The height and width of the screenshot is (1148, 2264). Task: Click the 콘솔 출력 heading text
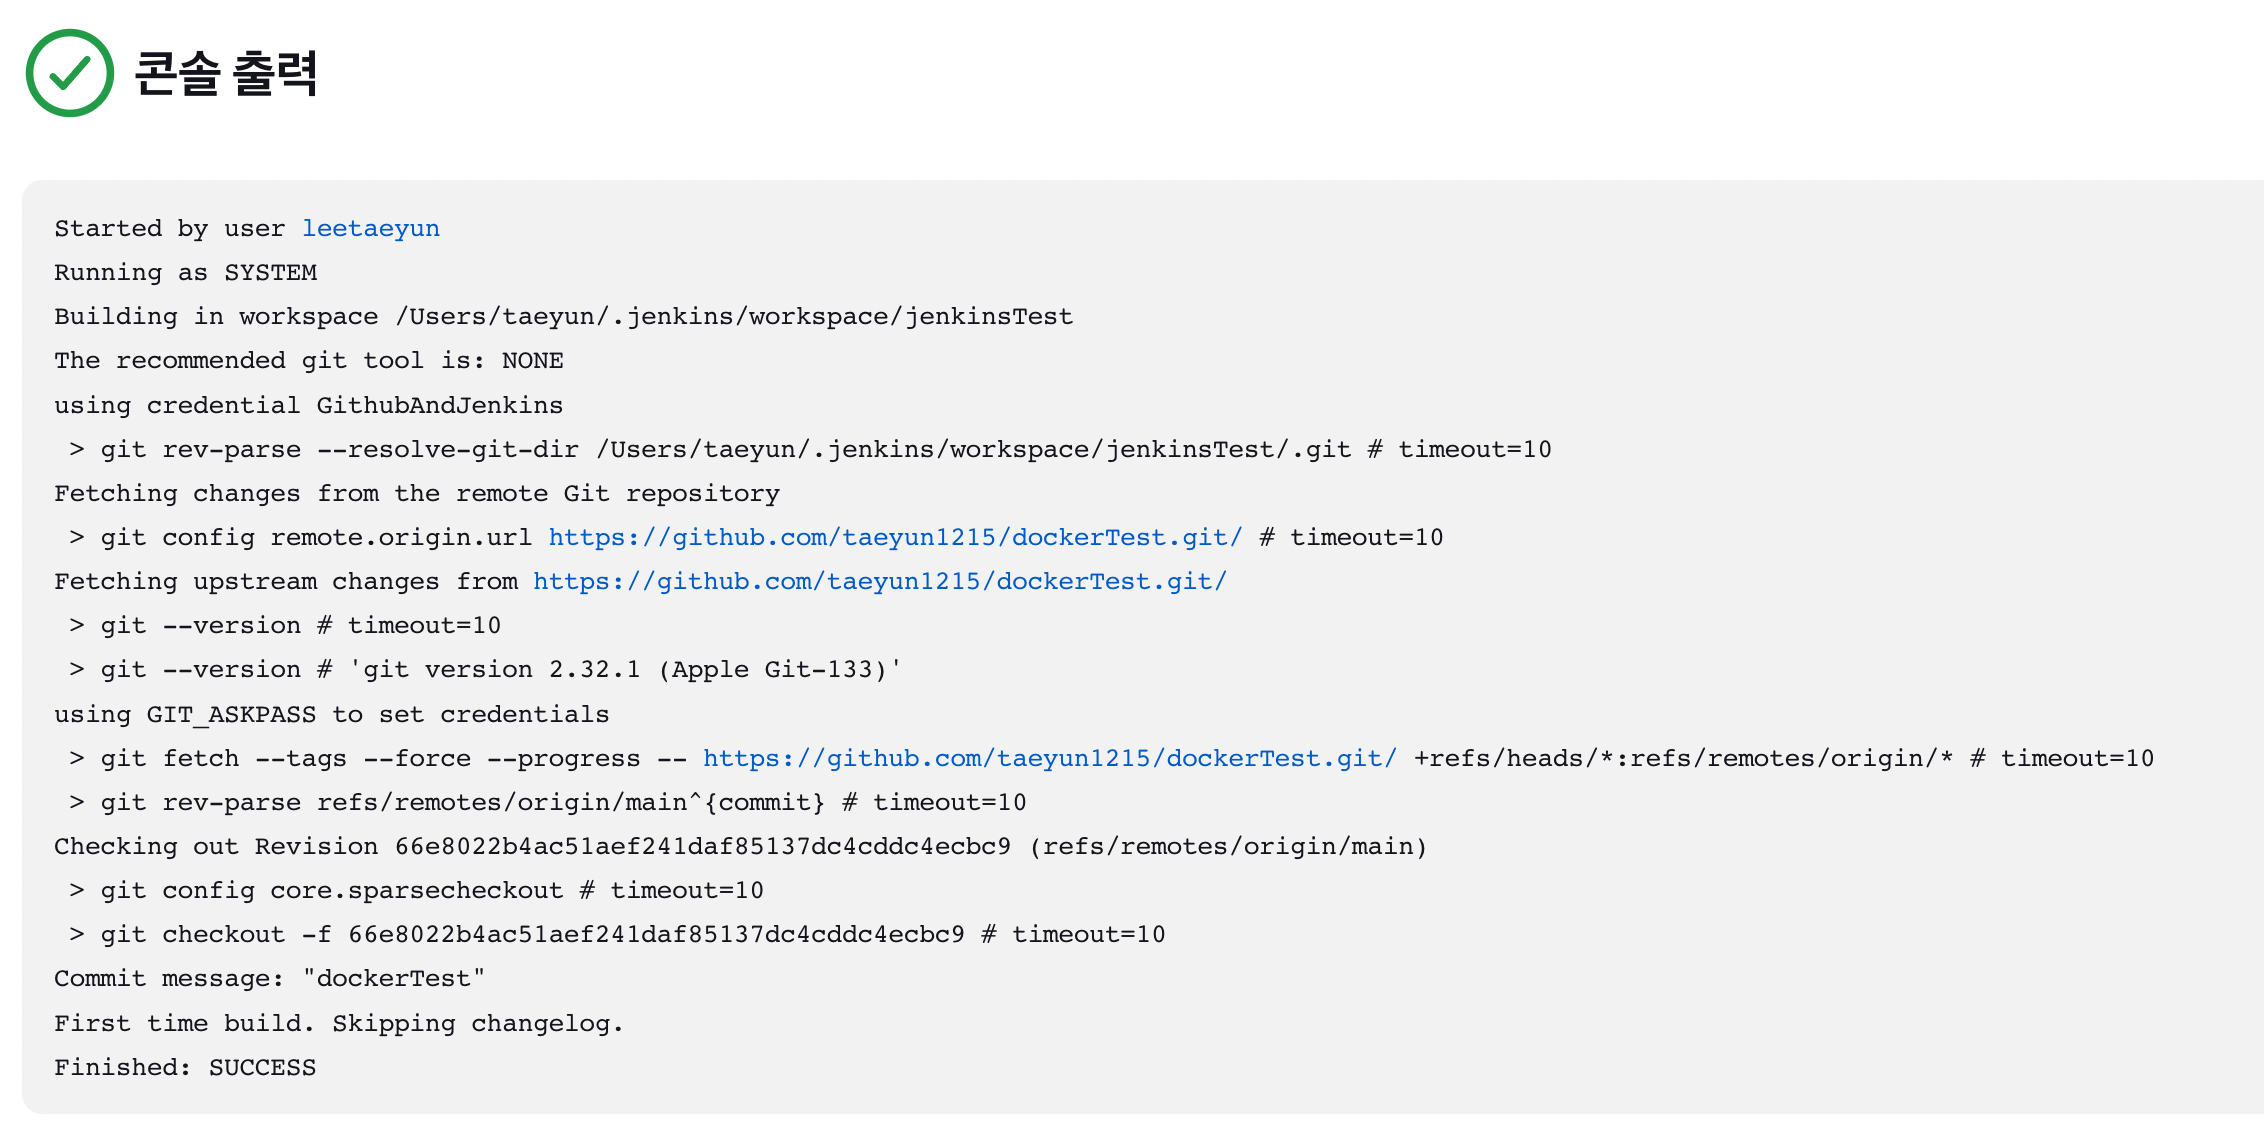pos(226,74)
